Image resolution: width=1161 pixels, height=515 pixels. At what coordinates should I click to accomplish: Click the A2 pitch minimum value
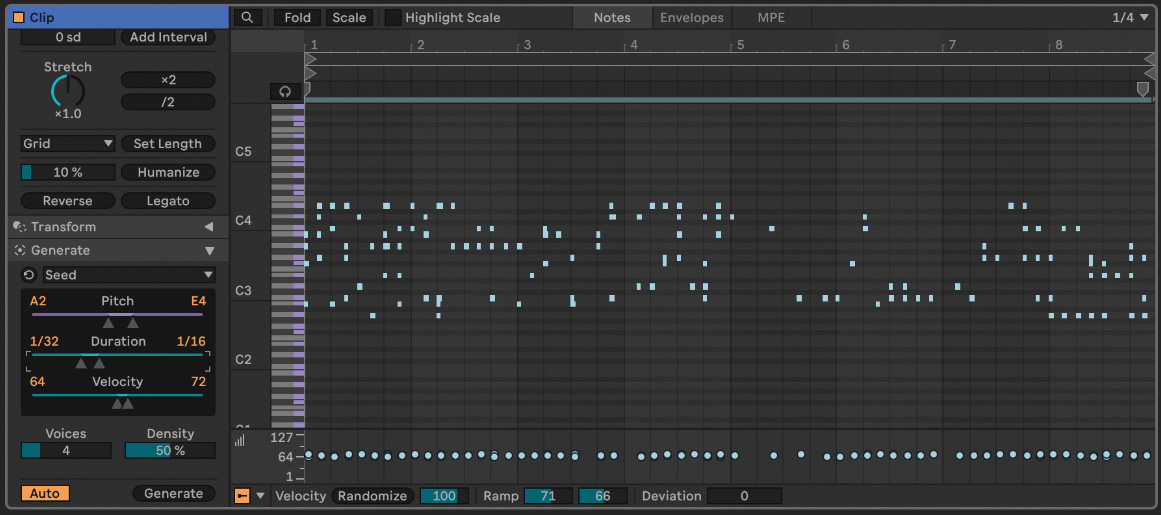[x=38, y=301]
